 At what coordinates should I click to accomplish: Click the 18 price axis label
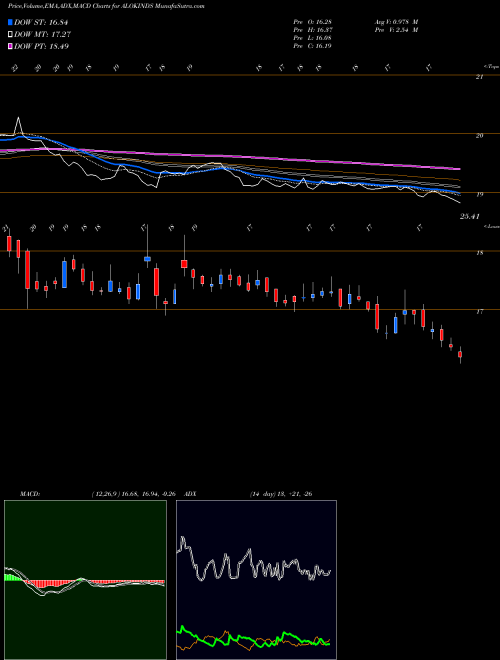[479, 253]
